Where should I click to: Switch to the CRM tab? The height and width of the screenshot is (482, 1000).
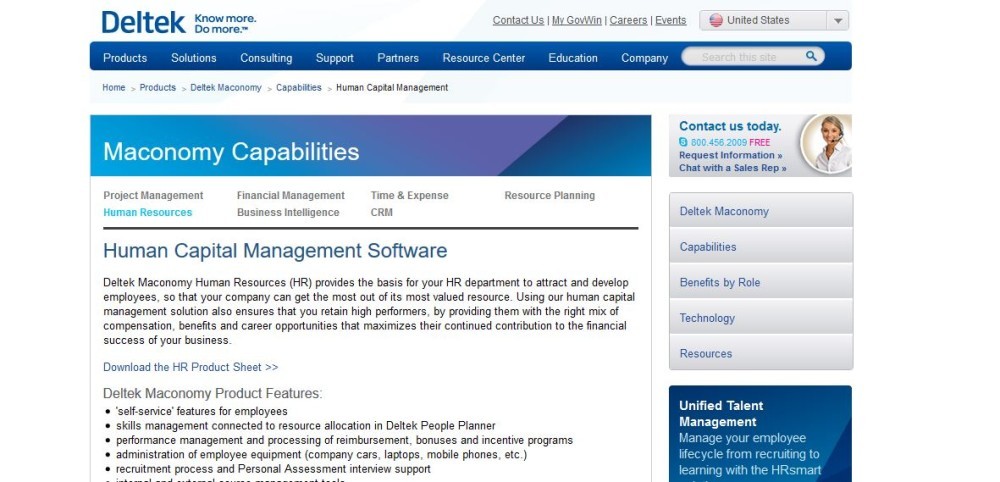pyautogui.click(x=381, y=213)
